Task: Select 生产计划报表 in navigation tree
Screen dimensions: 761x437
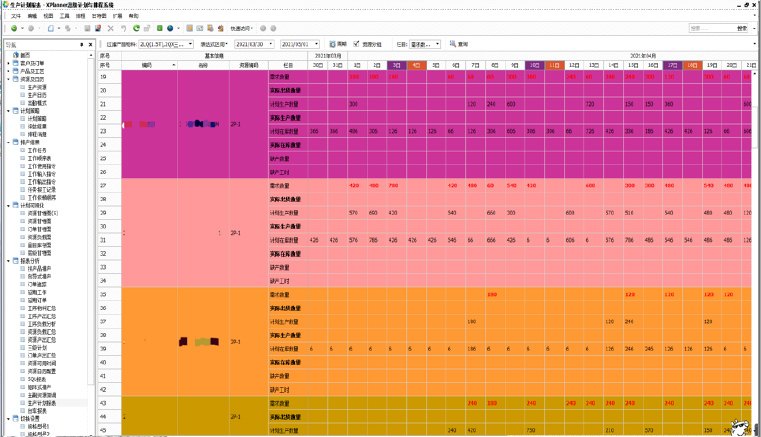Action: click(x=42, y=403)
